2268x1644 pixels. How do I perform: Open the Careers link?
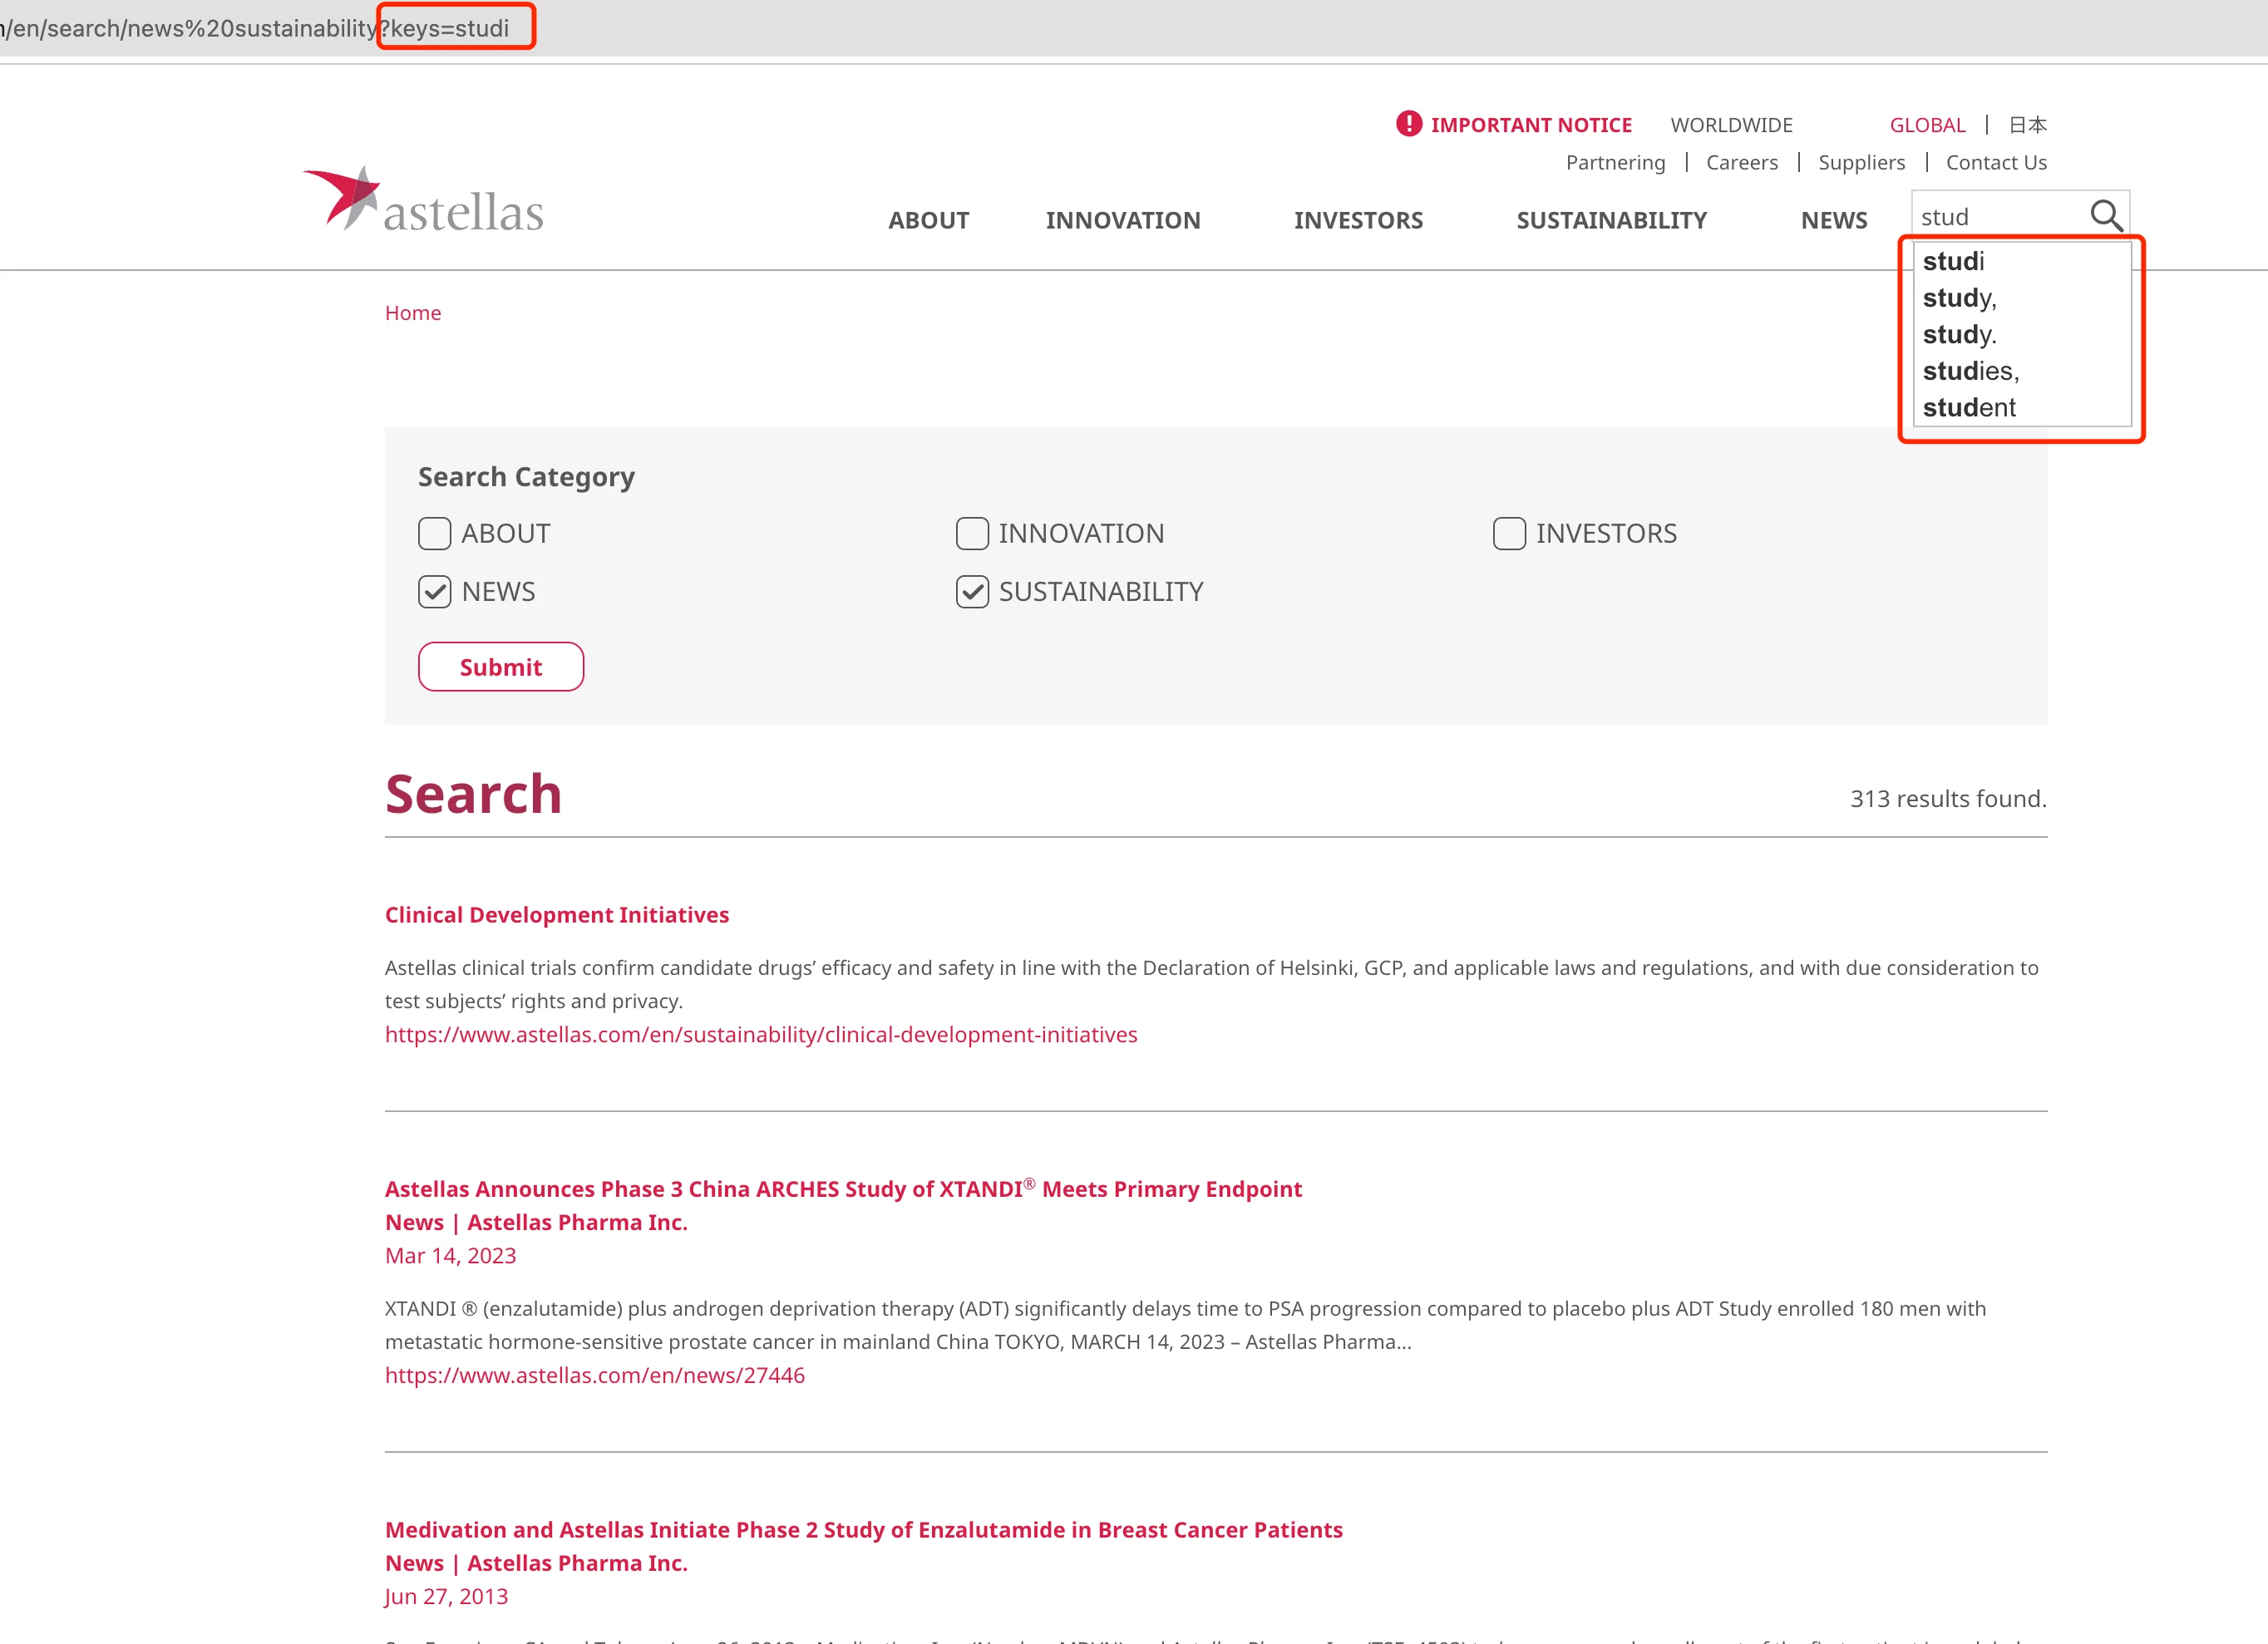click(1741, 162)
